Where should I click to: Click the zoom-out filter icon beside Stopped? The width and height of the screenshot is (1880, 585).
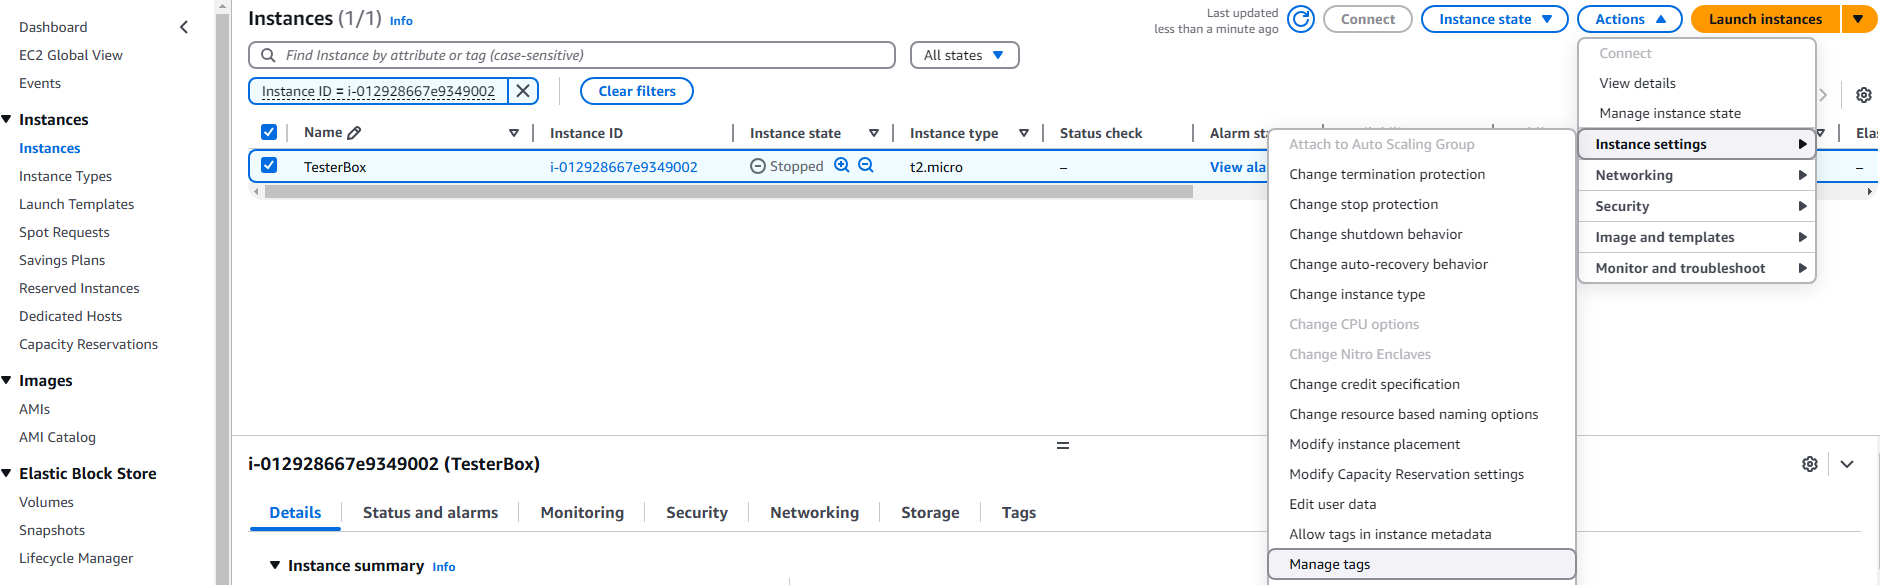[866, 166]
